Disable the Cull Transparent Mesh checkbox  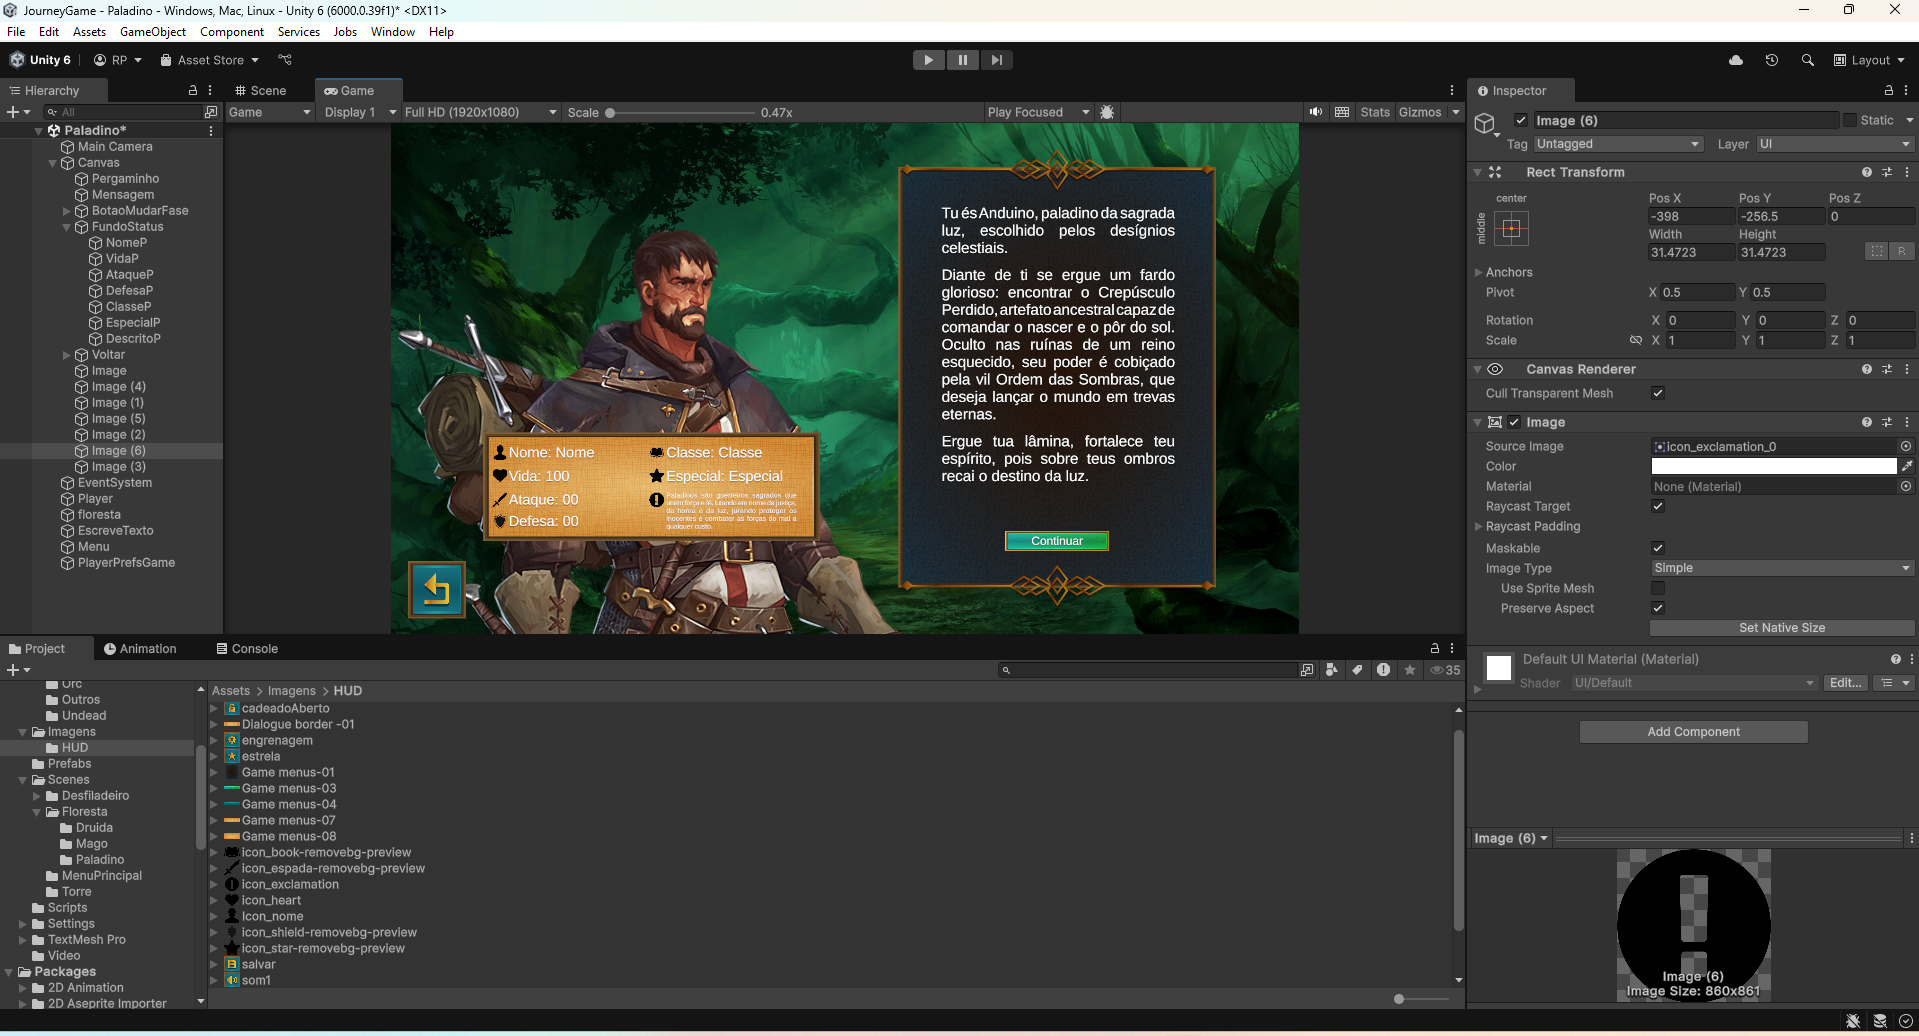point(1658,393)
